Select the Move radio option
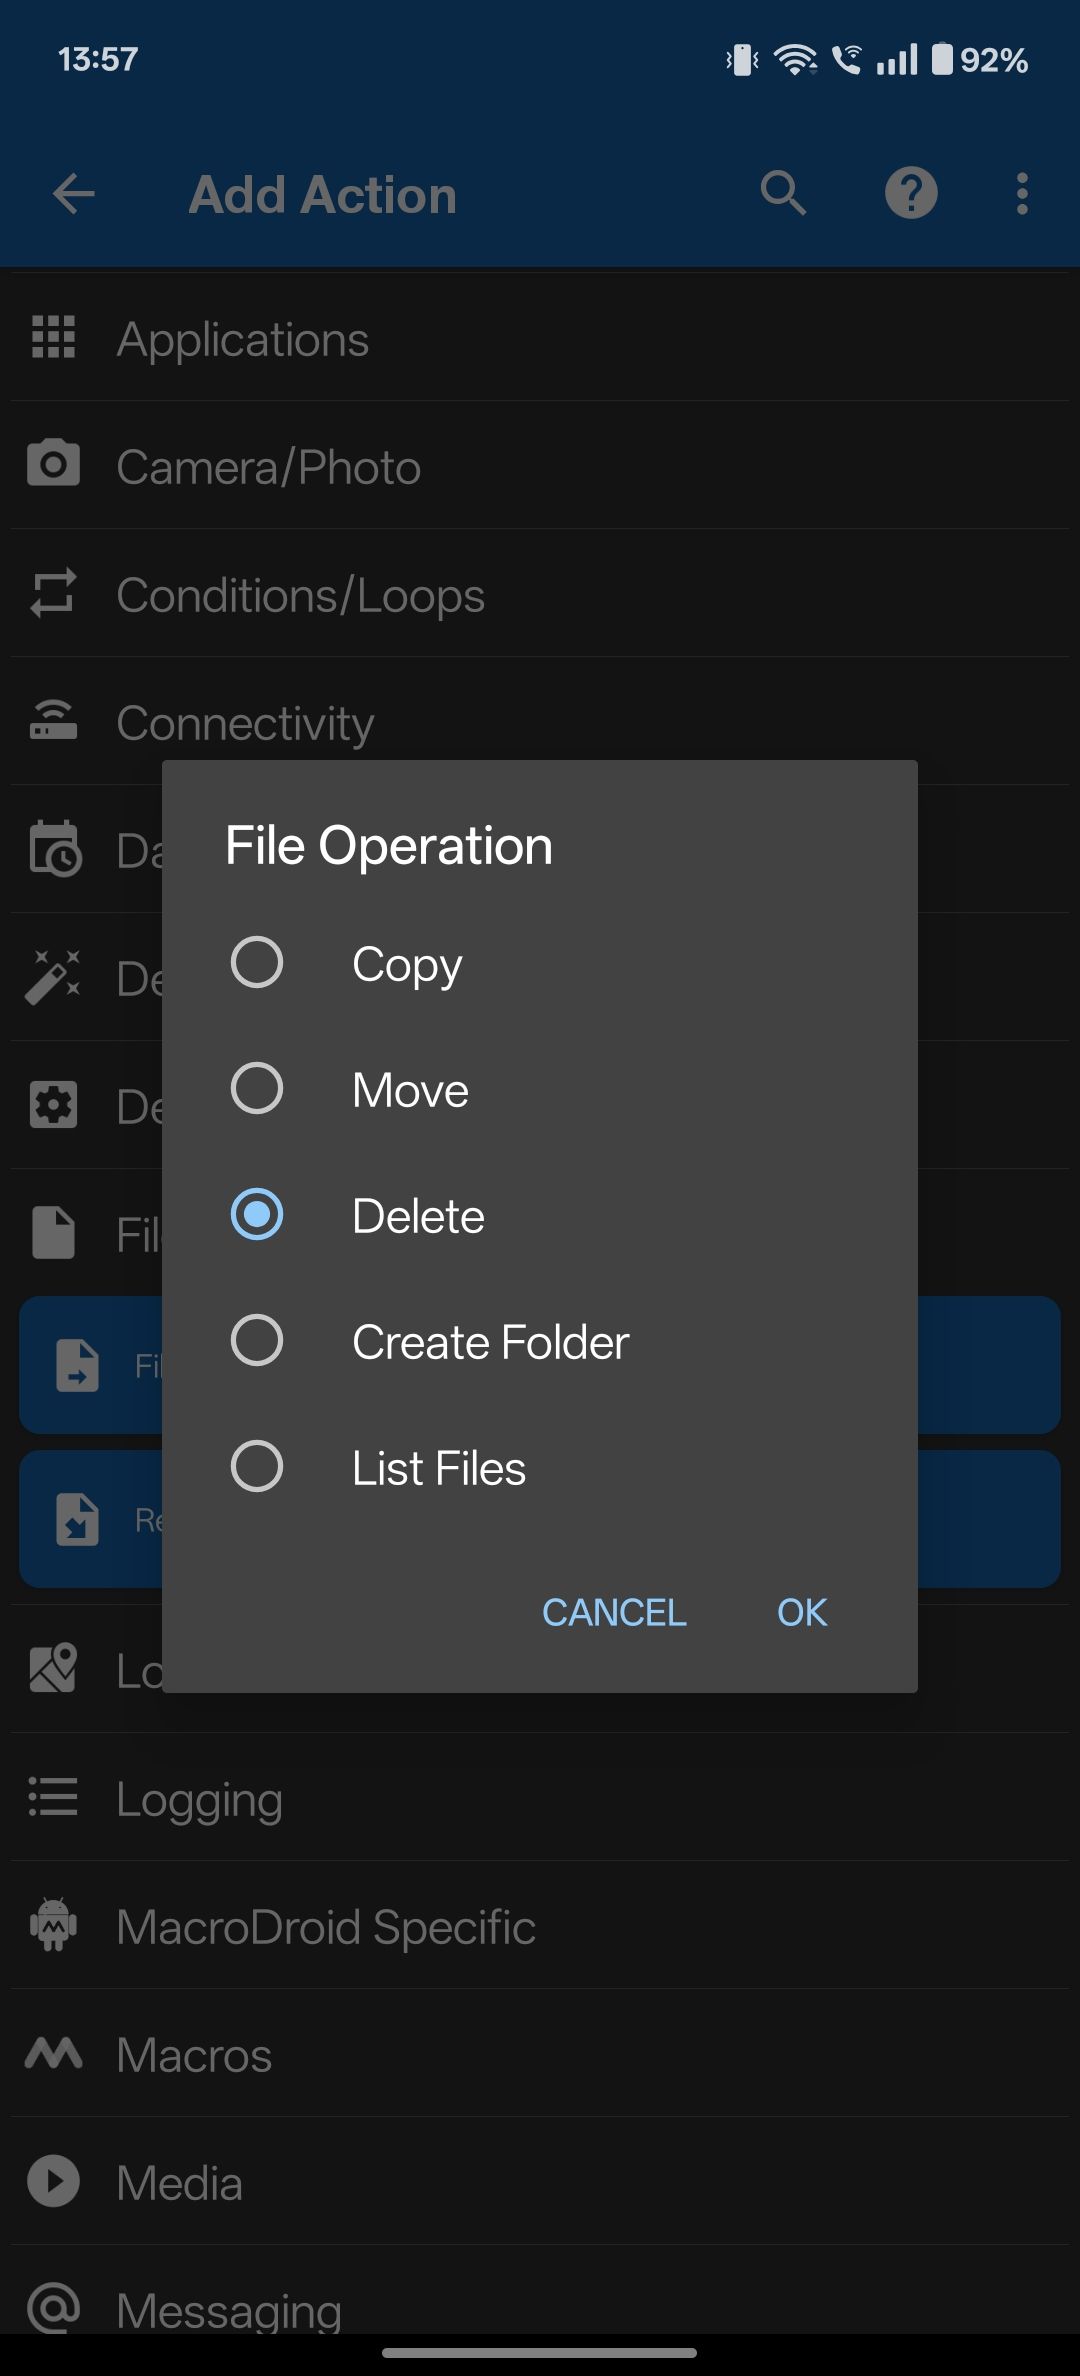 pyautogui.click(x=257, y=1088)
